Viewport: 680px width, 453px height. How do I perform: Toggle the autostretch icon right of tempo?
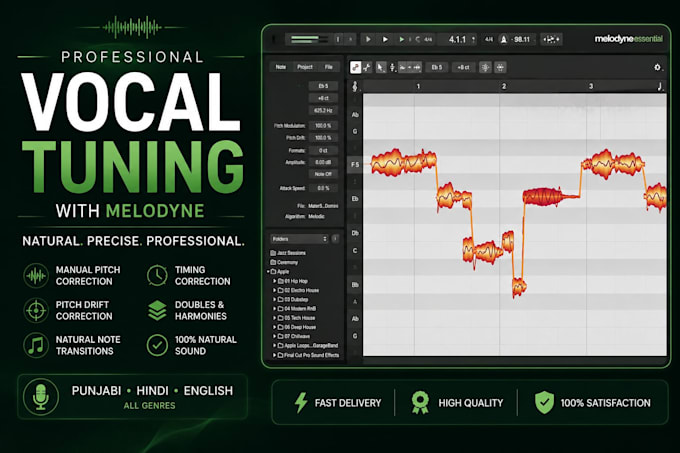click(x=551, y=39)
